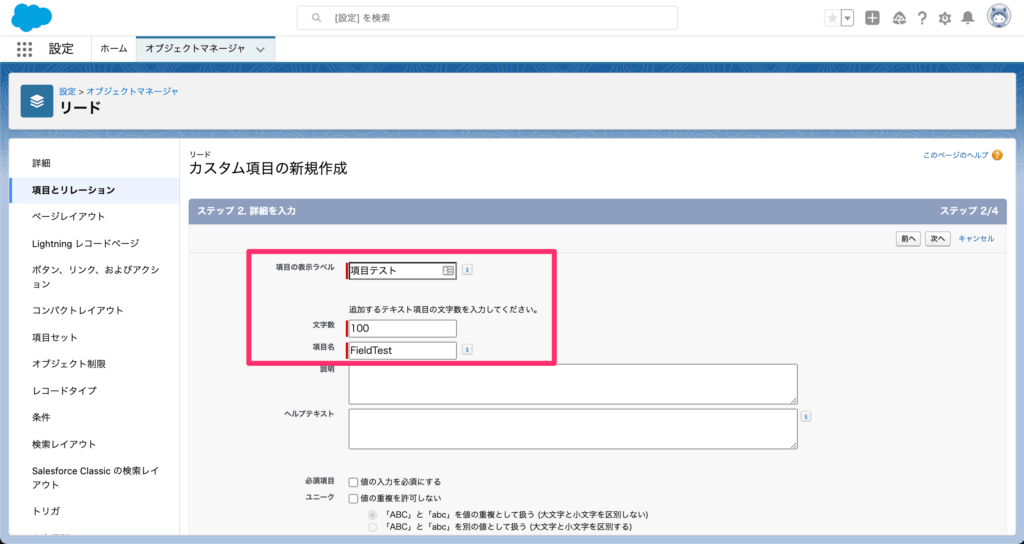The height and width of the screenshot is (544, 1024).
Task: Open the setup gear icon
Action: click(x=945, y=18)
